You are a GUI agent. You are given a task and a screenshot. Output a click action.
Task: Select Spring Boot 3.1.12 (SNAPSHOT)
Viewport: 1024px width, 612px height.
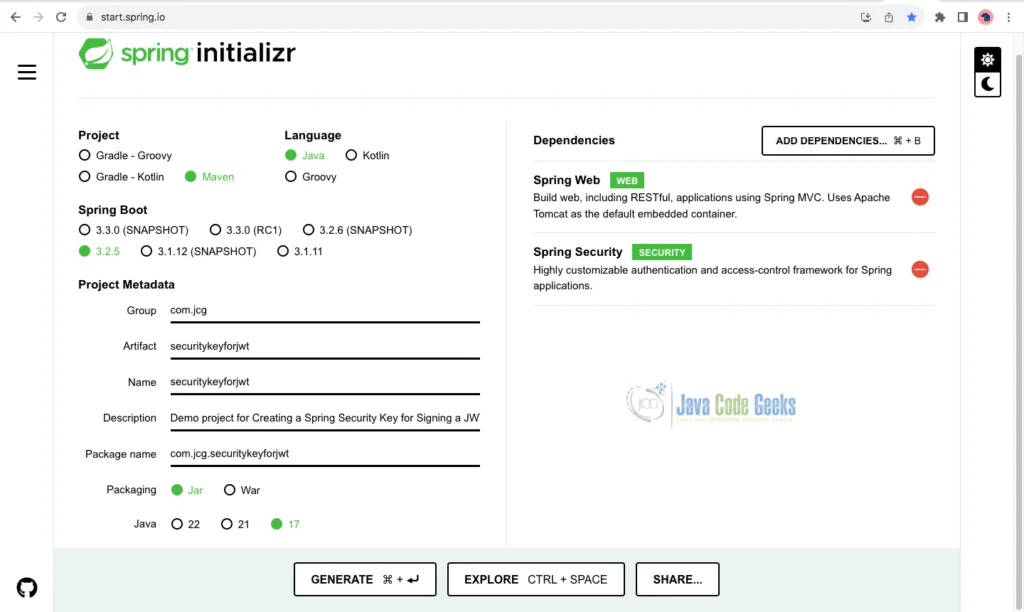point(199,251)
